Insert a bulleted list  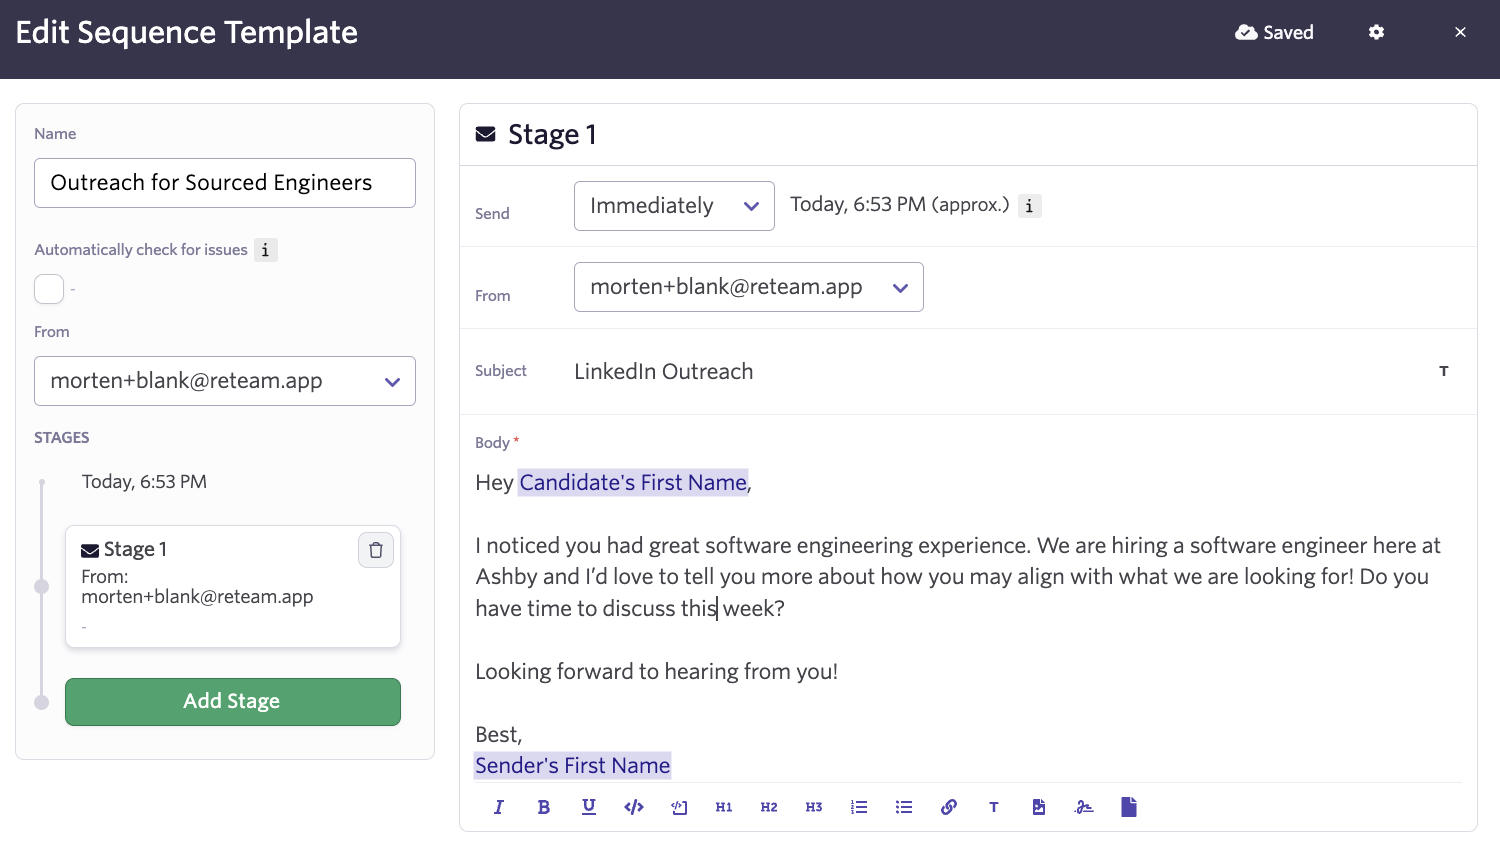point(904,807)
